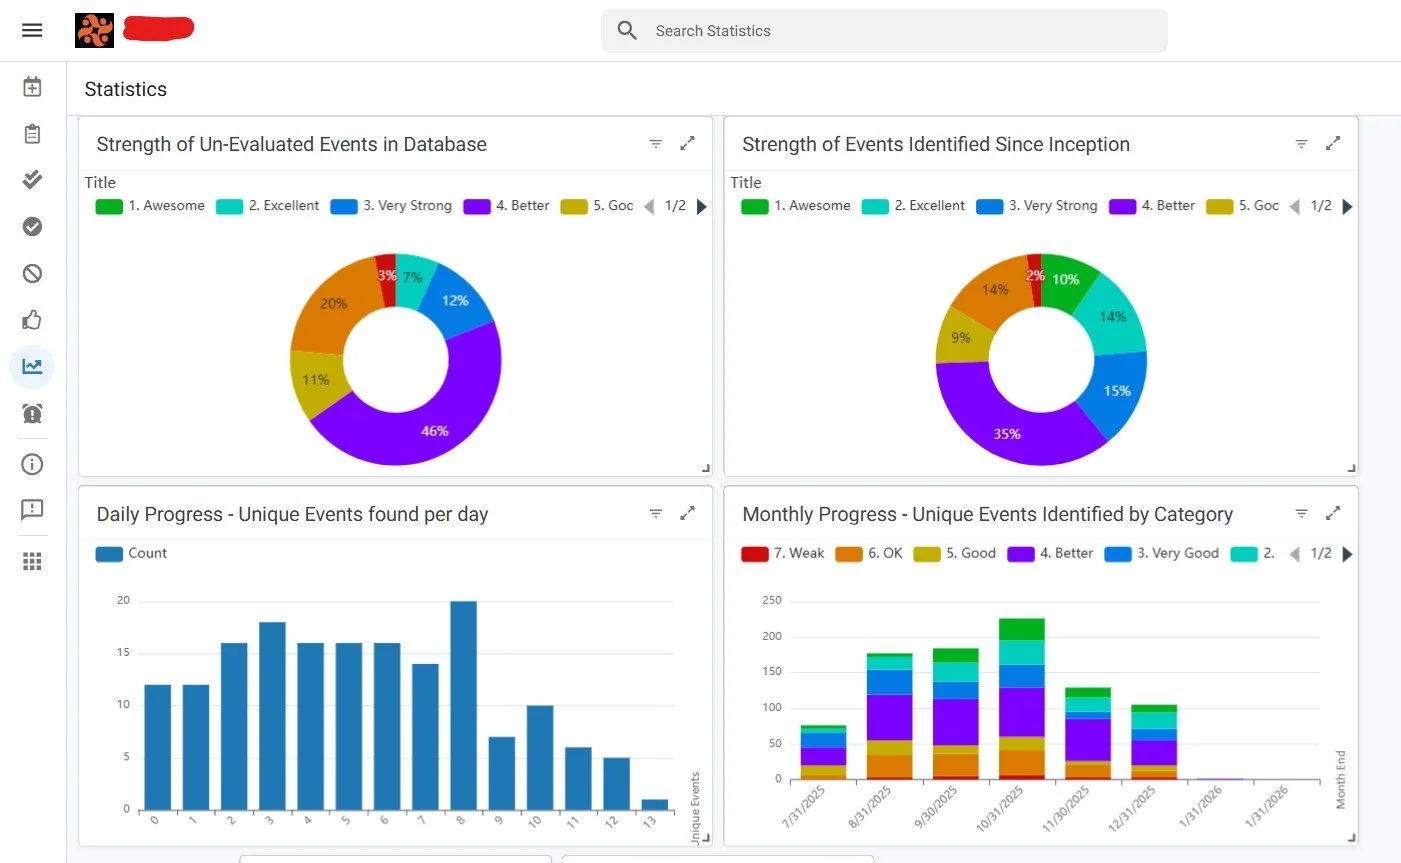The width and height of the screenshot is (1401, 863).
Task: Toggle 2. Excellent legend in Un-Evaluated chart
Action: [x=267, y=206]
